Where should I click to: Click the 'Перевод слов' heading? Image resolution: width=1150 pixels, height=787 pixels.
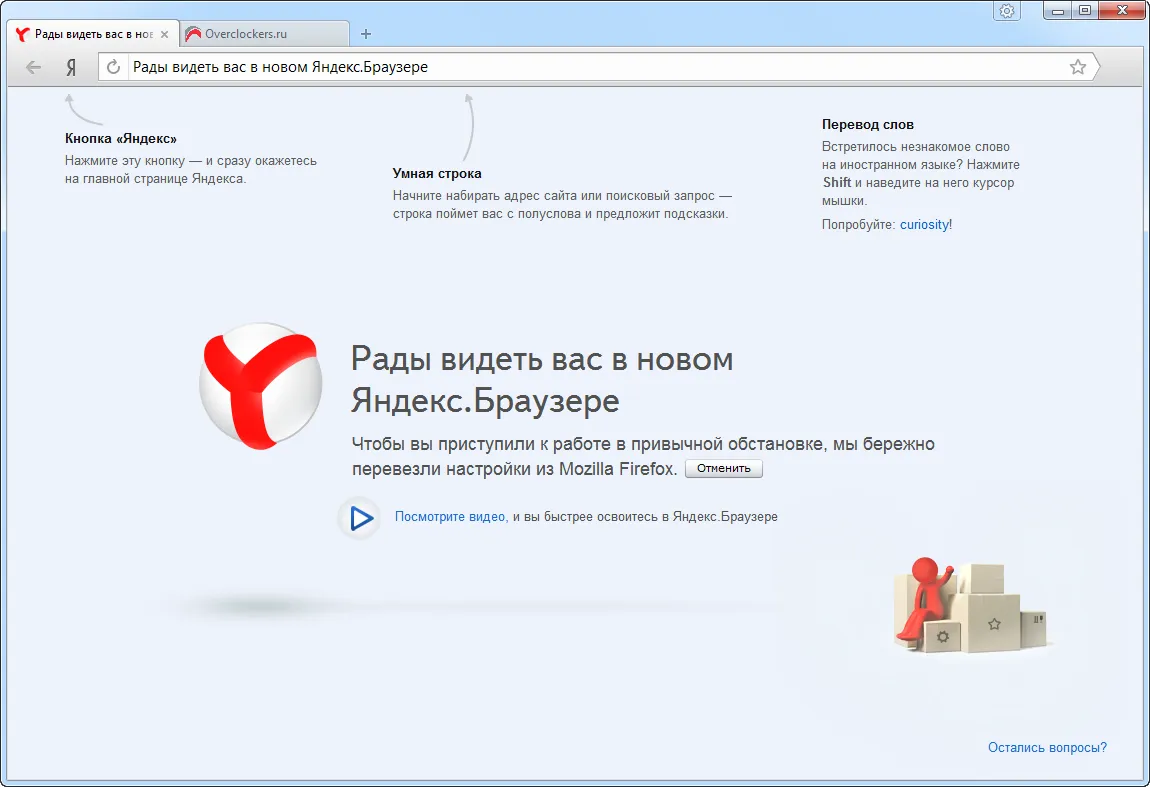868,125
